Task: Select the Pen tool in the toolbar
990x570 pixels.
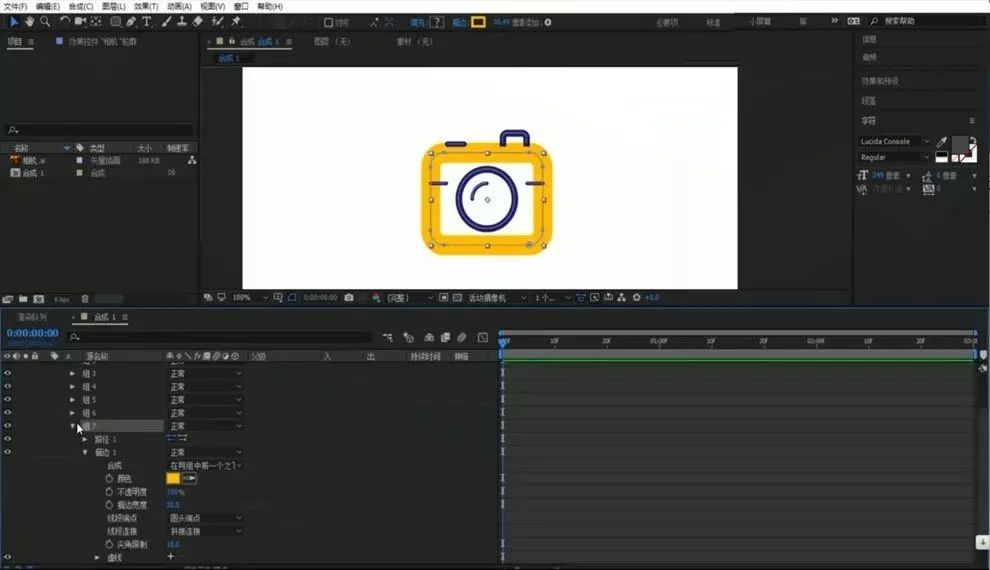Action: click(131, 21)
